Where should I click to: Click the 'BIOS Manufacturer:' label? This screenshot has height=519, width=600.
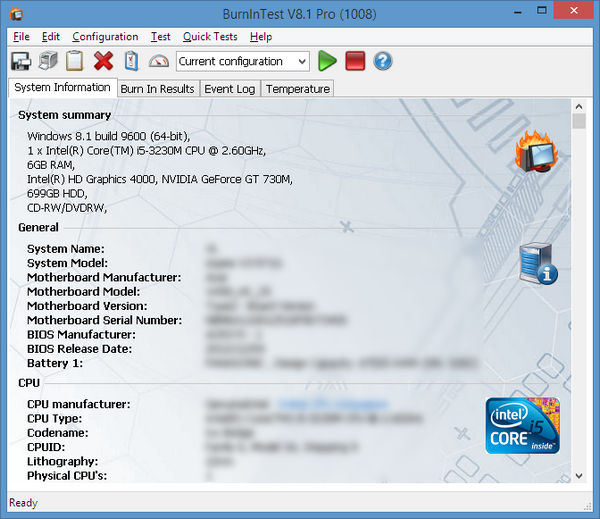pos(81,335)
